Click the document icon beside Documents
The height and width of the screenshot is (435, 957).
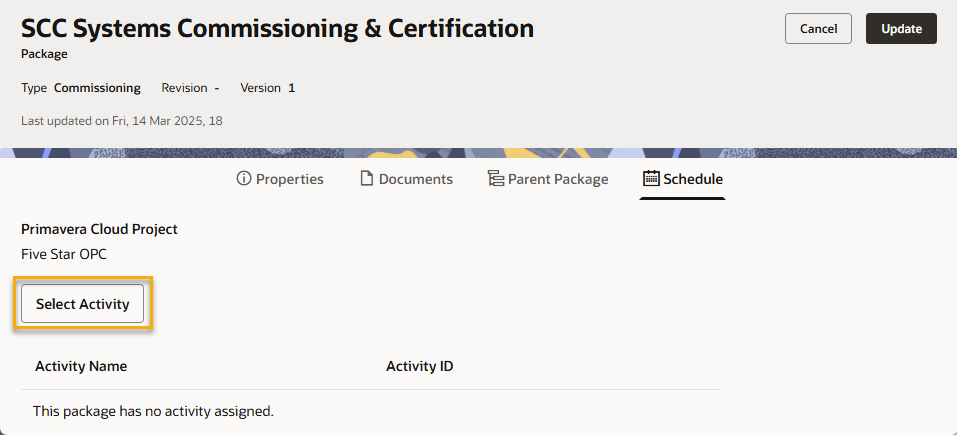pos(367,179)
